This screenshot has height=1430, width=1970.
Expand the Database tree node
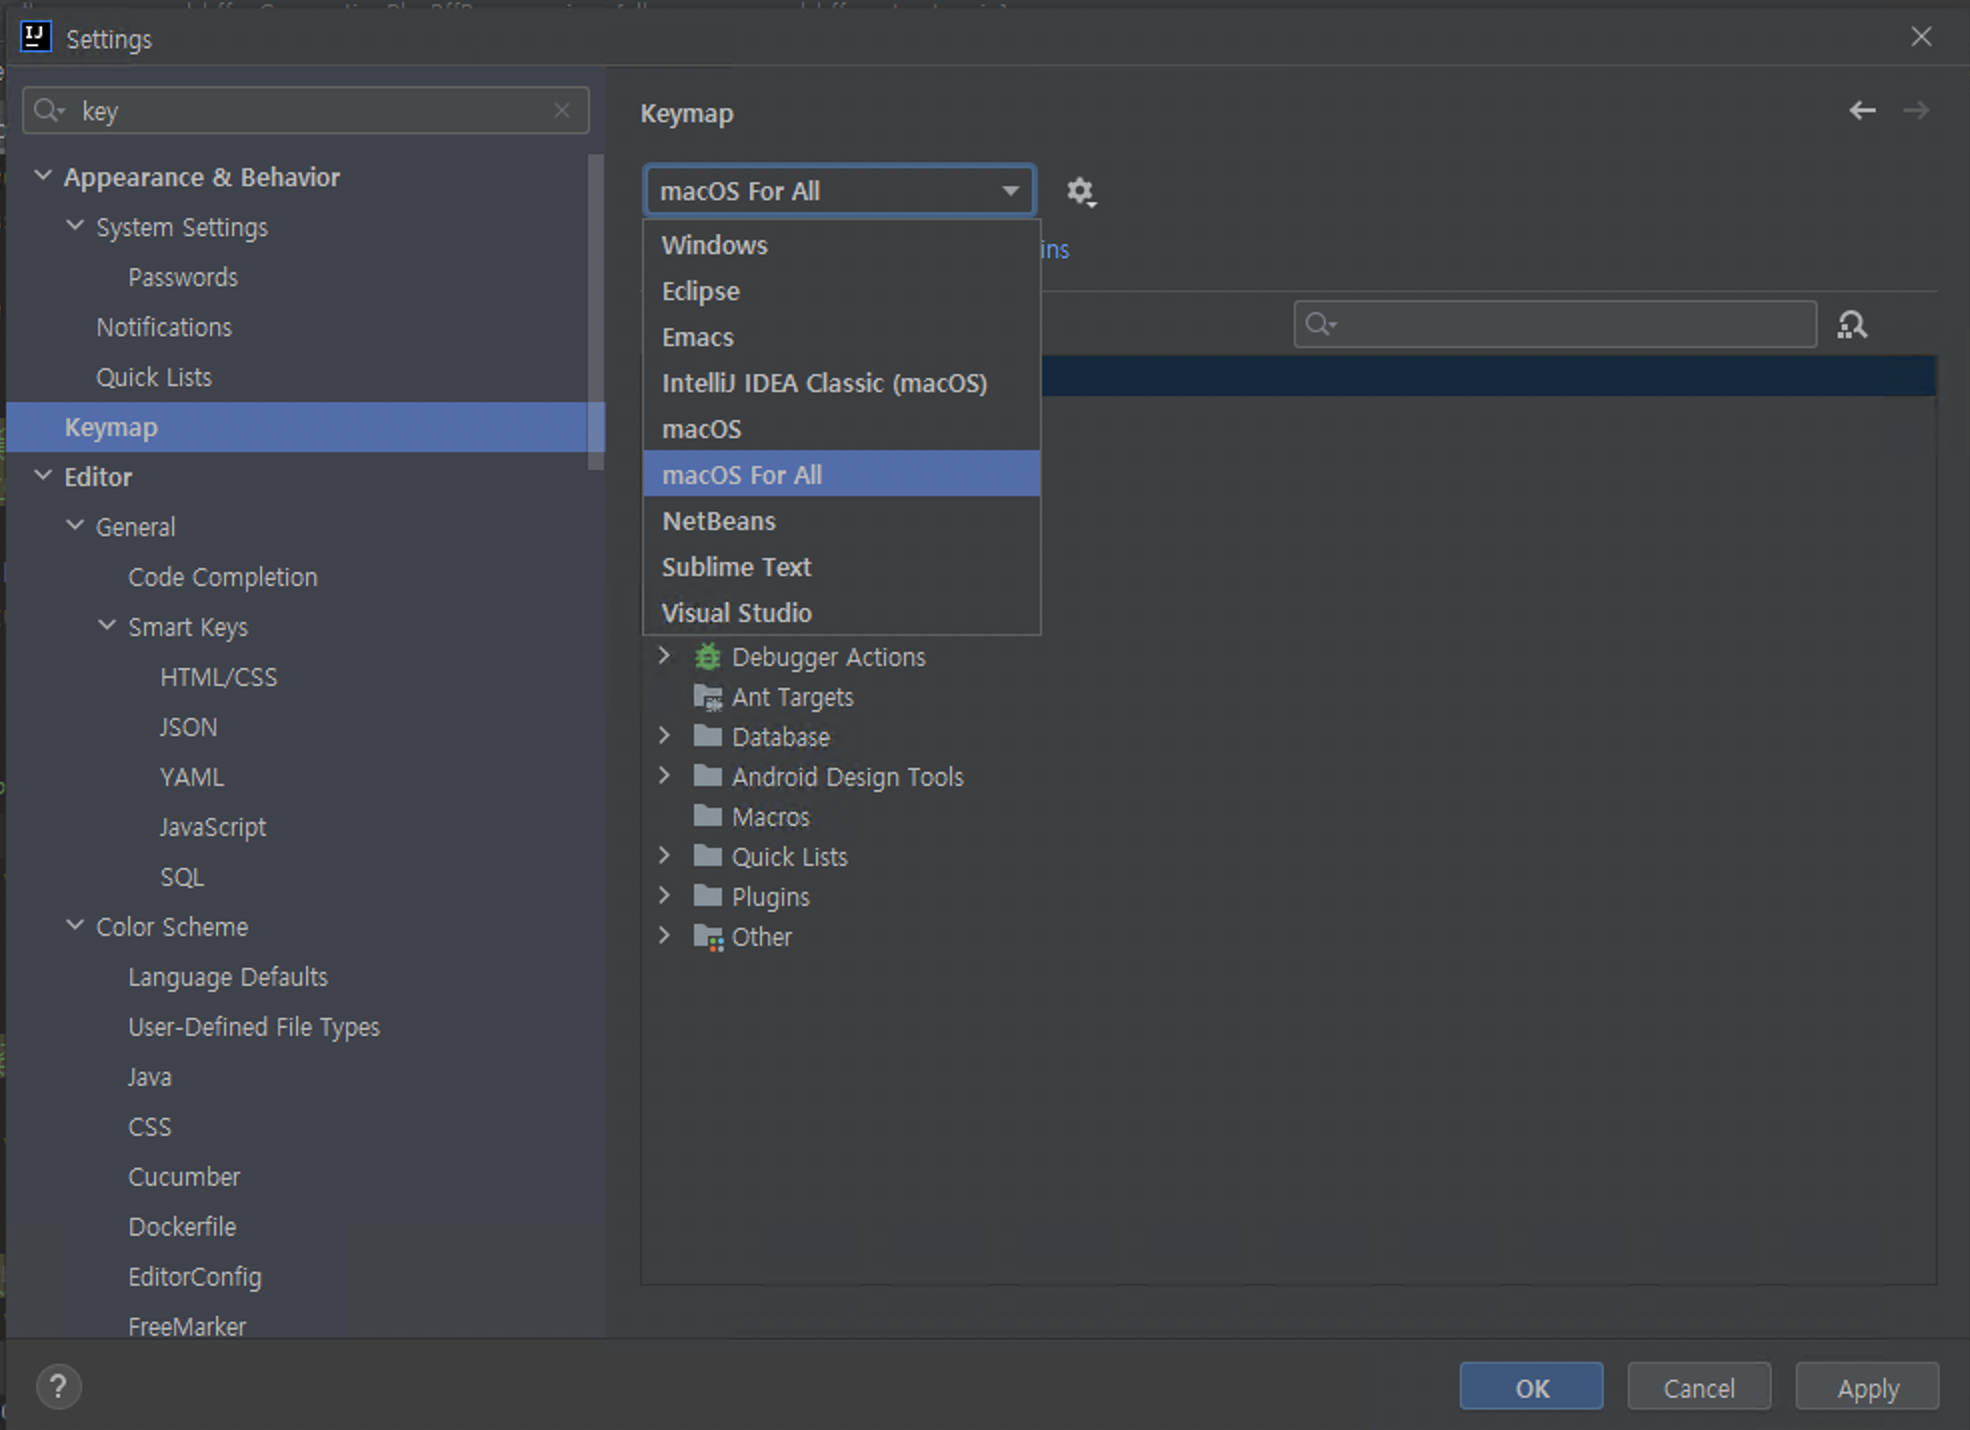click(x=664, y=736)
